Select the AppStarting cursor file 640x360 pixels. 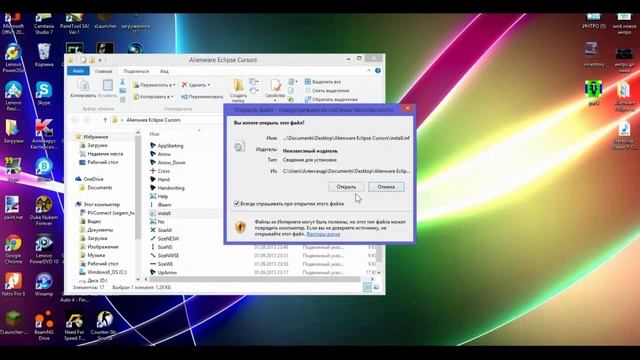[170, 146]
